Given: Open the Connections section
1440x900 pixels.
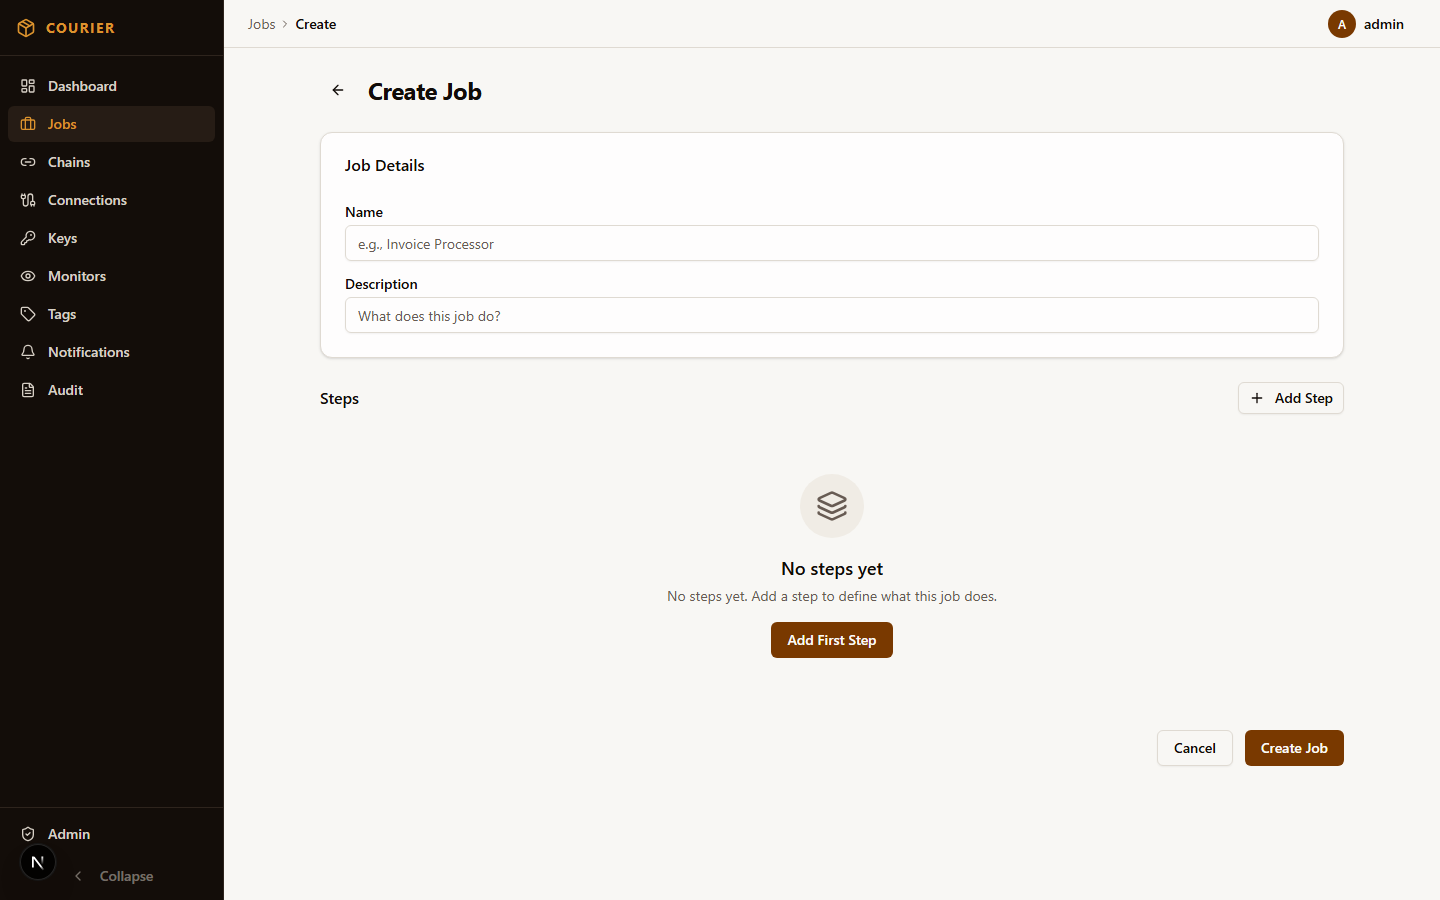Looking at the screenshot, I should [87, 200].
